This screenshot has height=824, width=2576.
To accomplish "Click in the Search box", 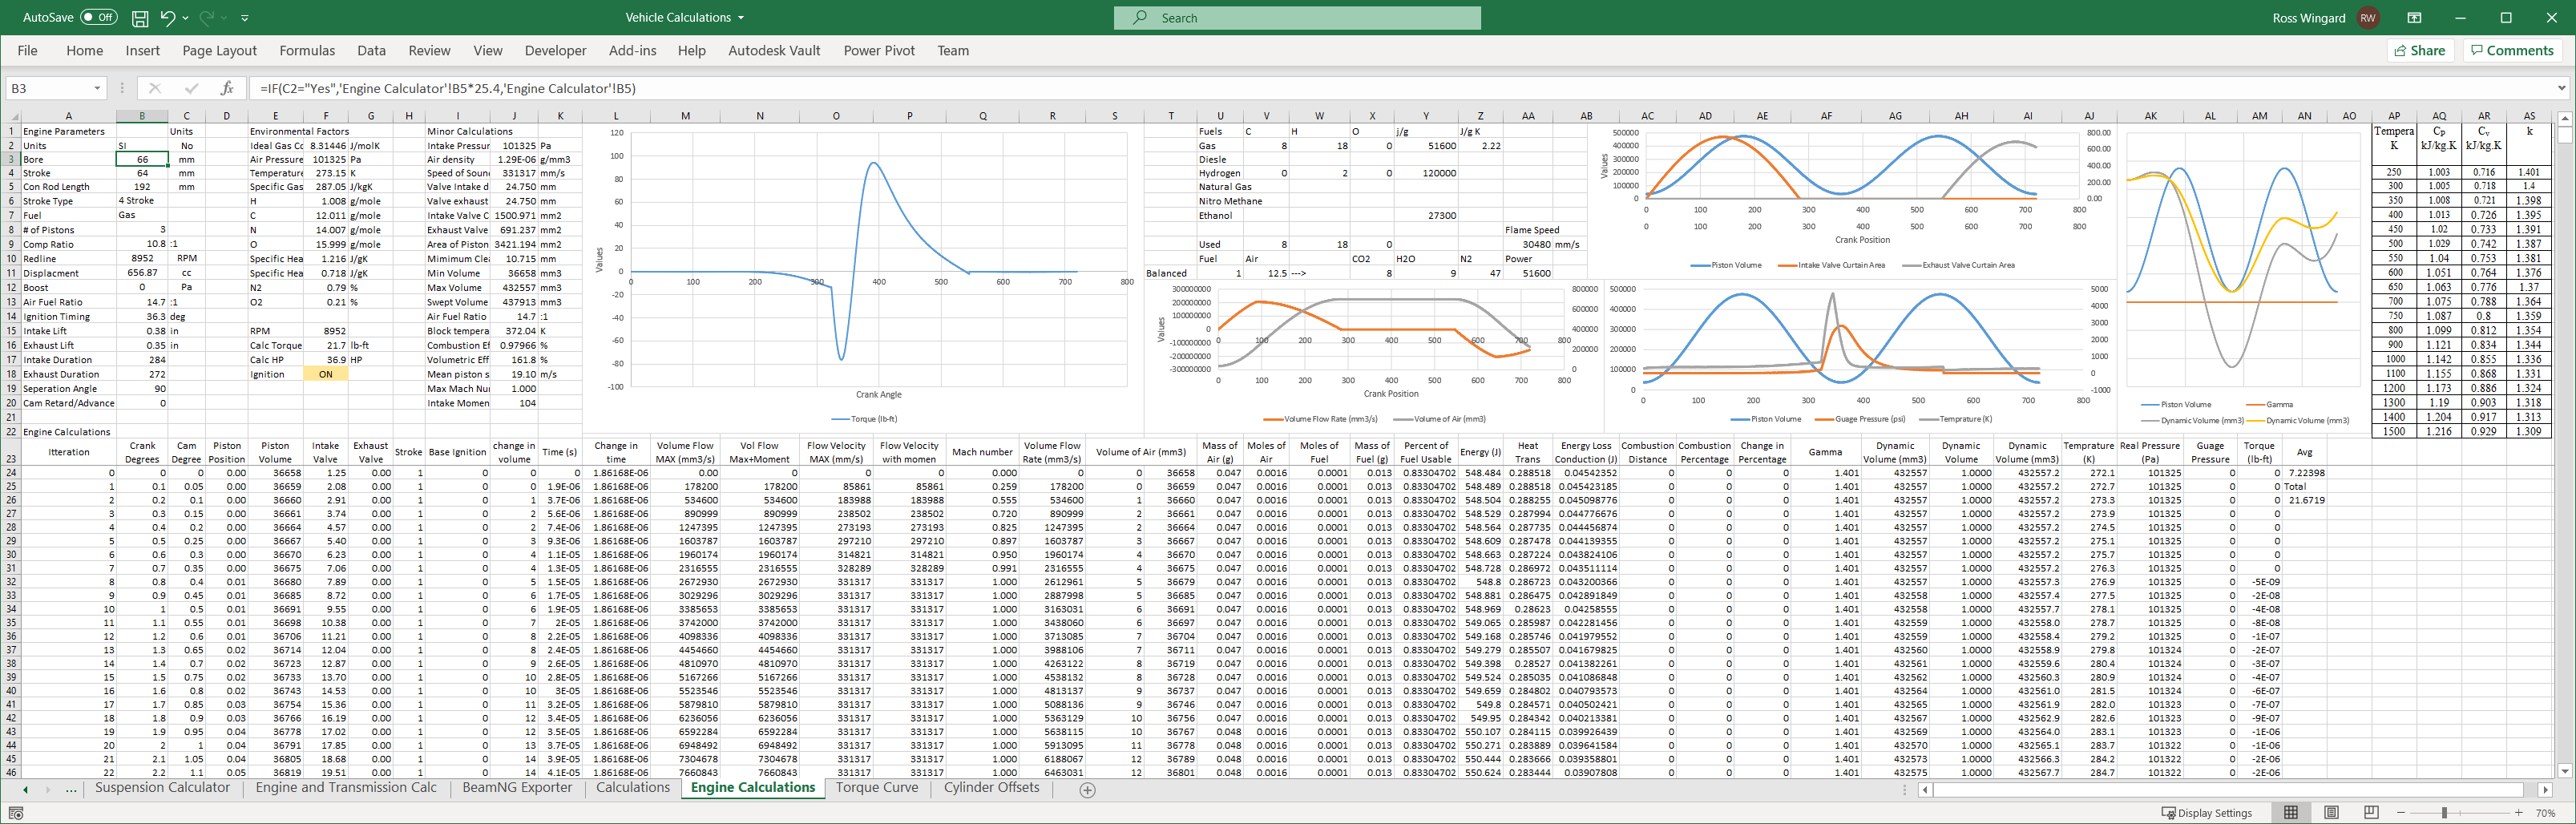I will pyautogui.click(x=1297, y=18).
